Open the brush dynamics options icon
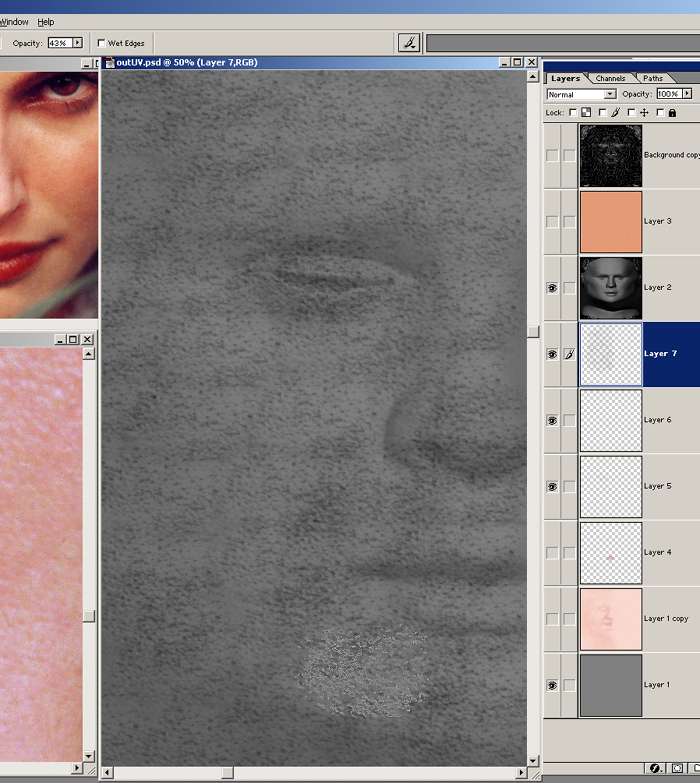700x783 pixels. (408, 43)
